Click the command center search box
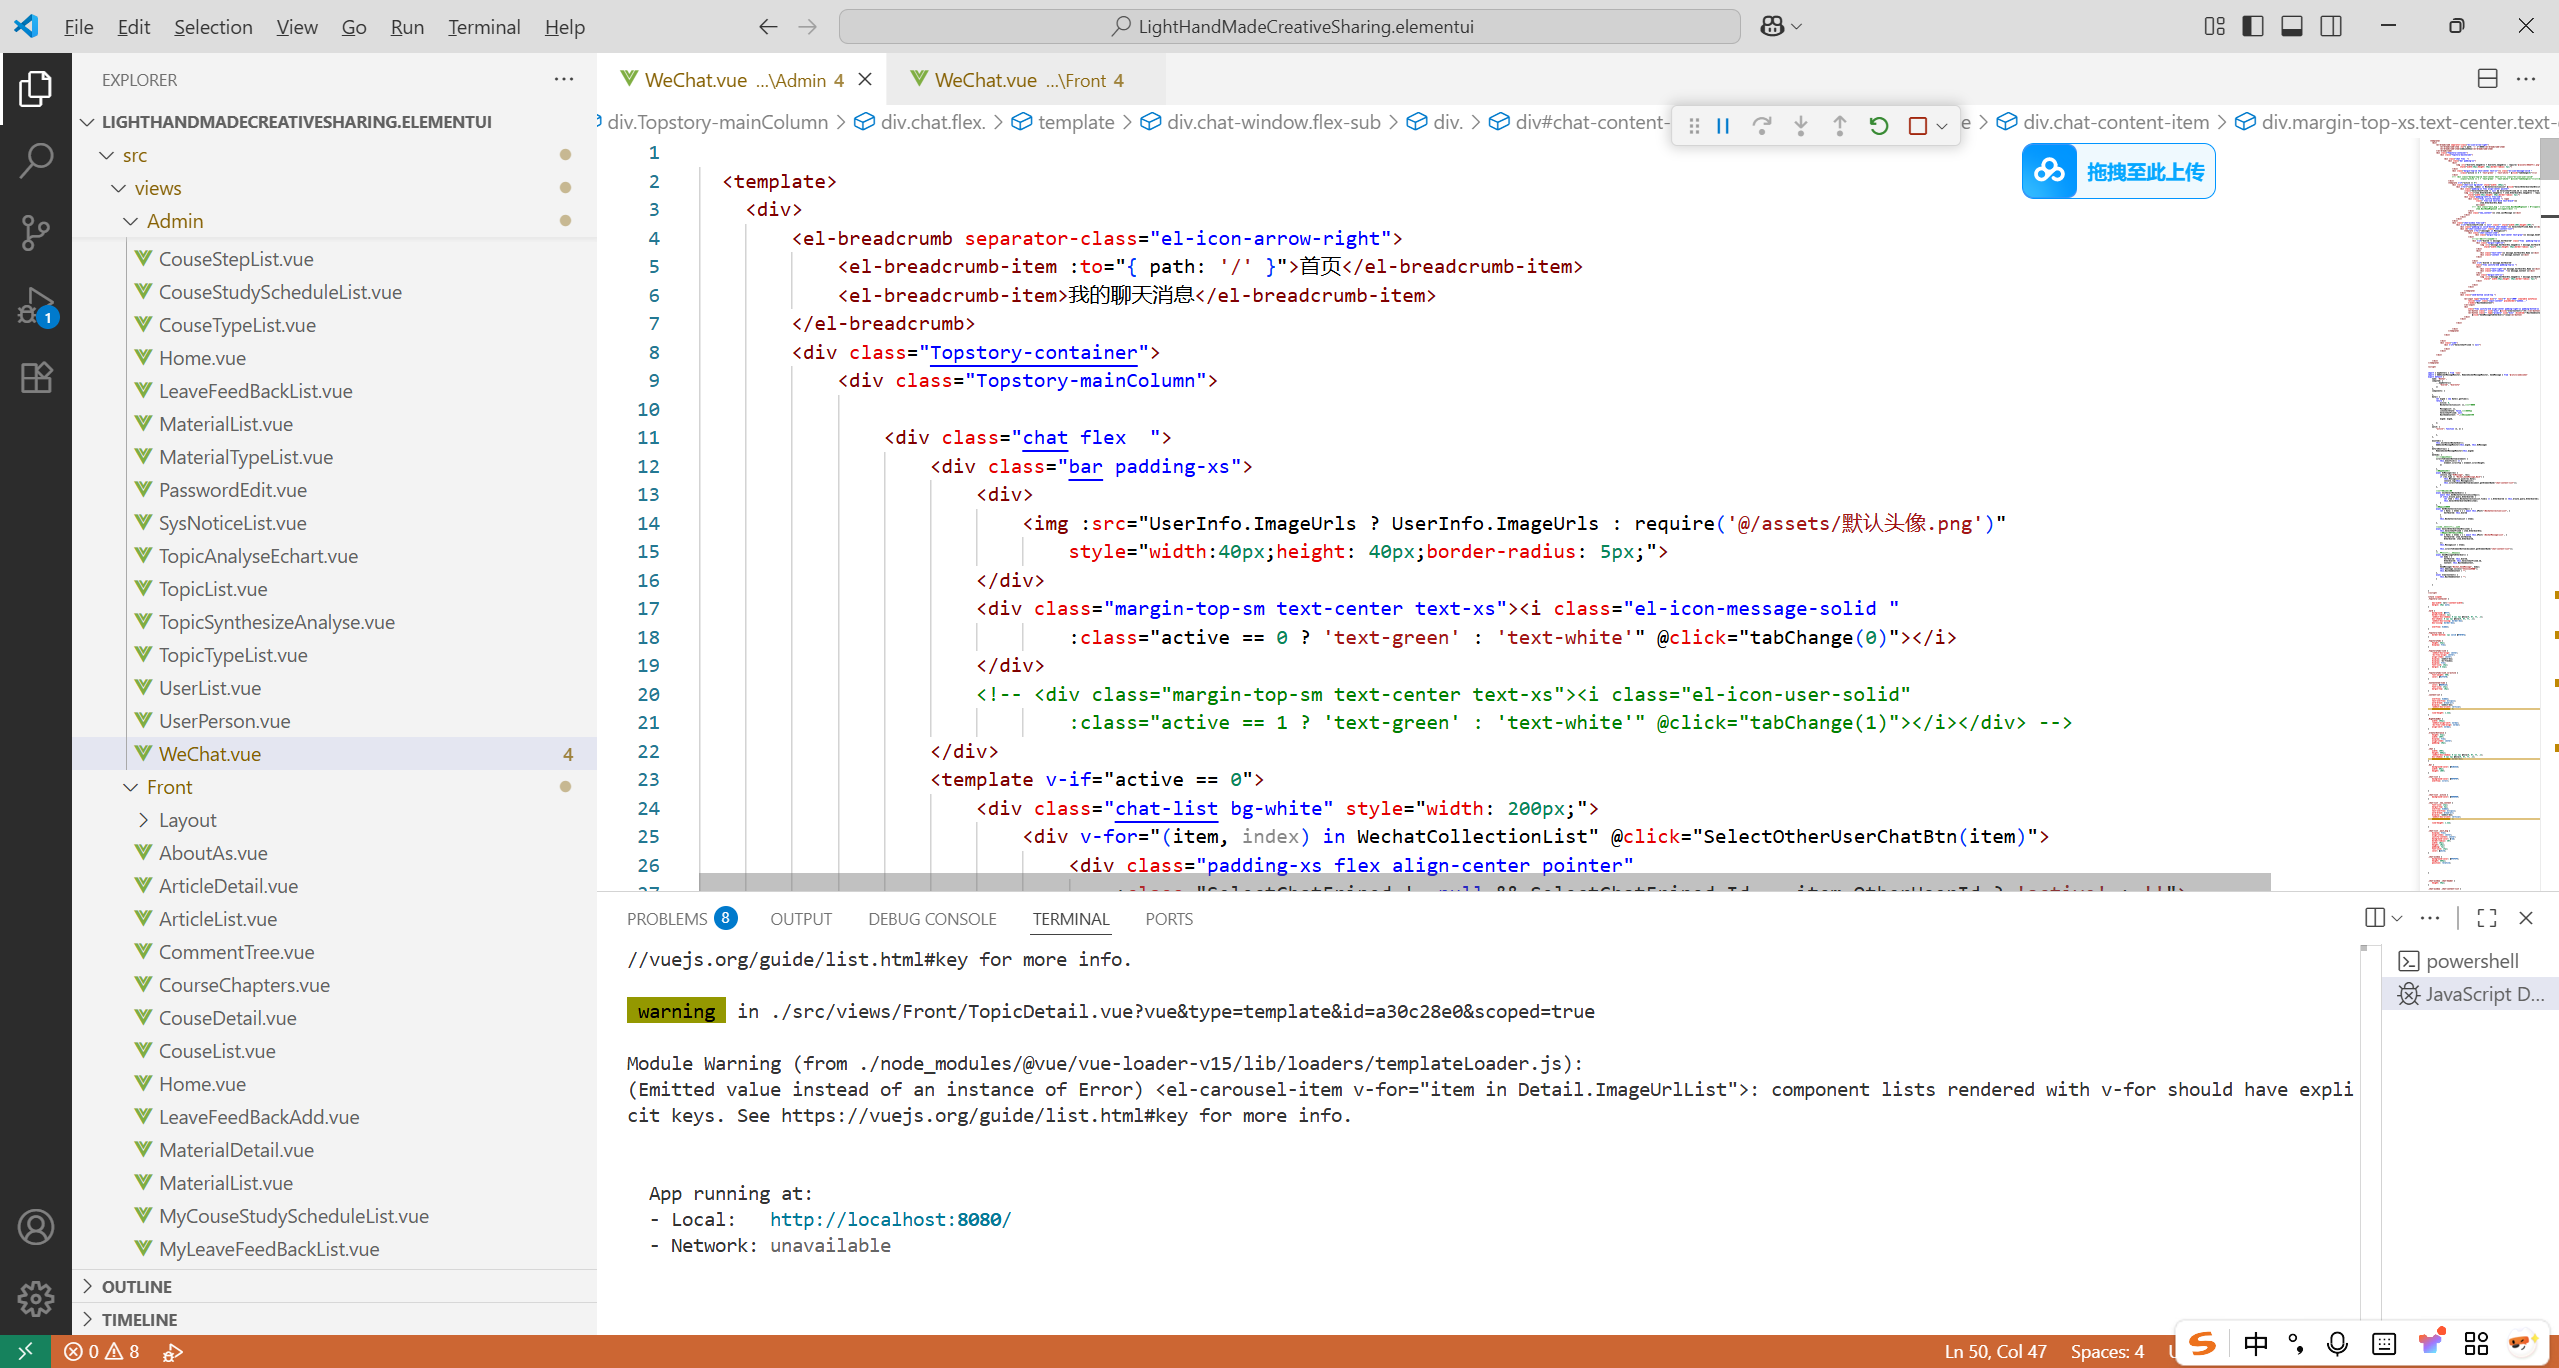2559x1368 pixels. click(x=1289, y=27)
